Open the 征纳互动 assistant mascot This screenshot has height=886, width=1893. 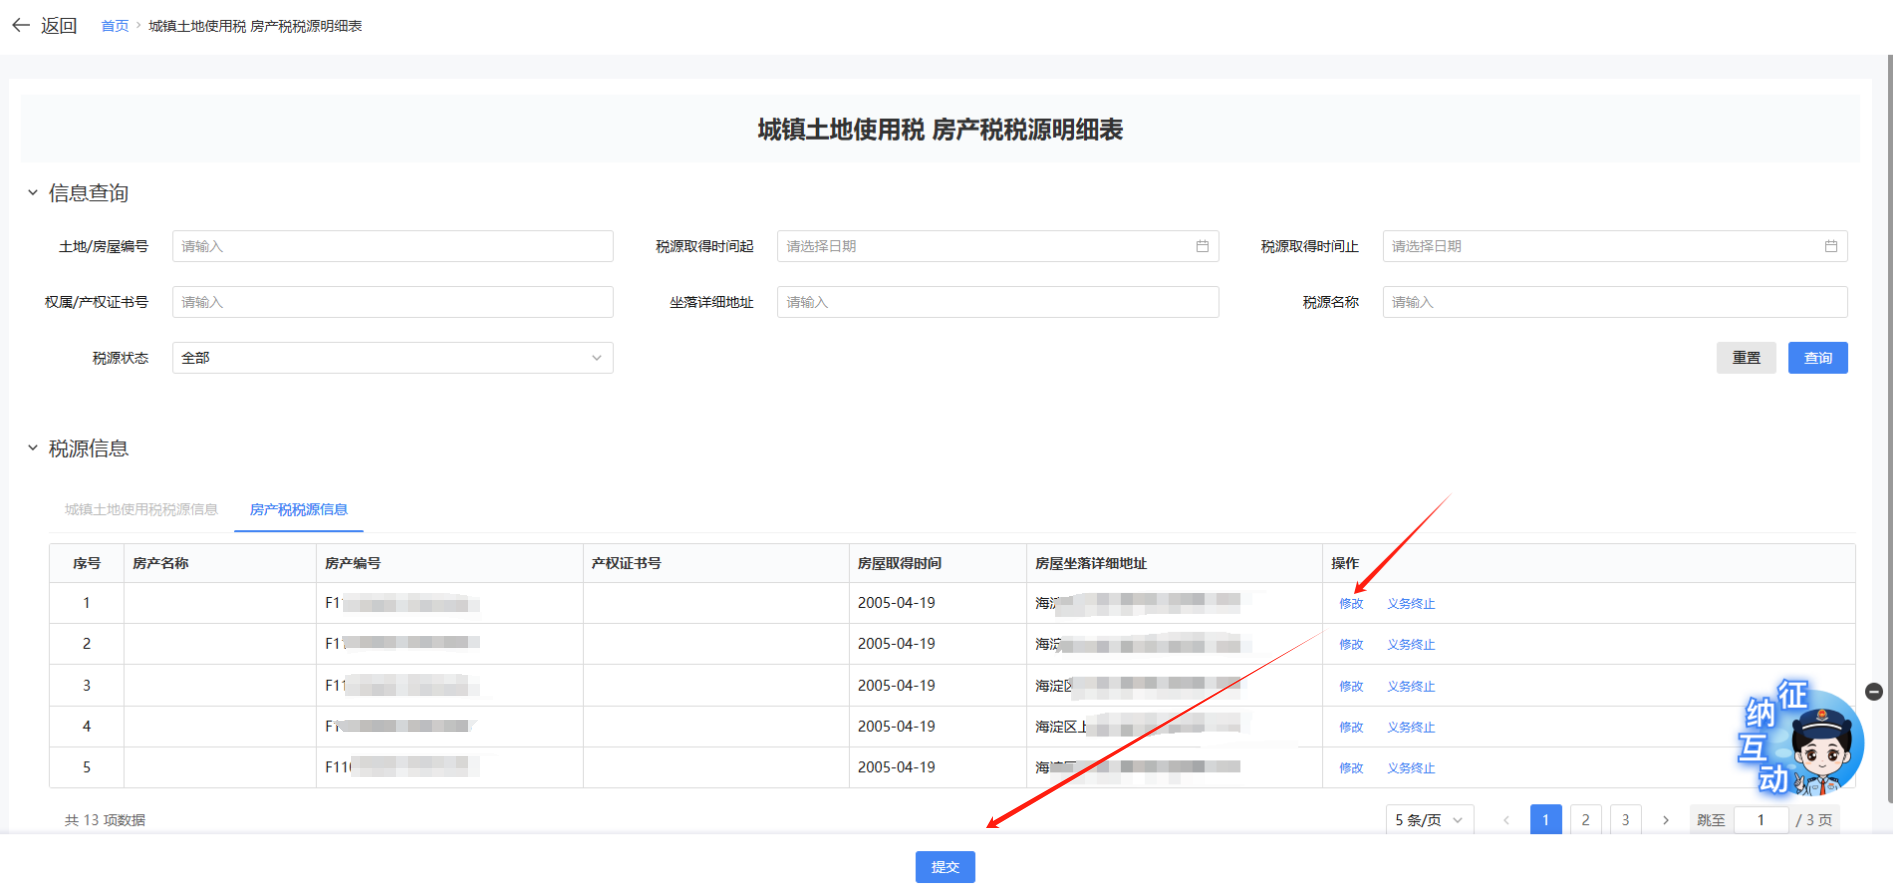1801,738
